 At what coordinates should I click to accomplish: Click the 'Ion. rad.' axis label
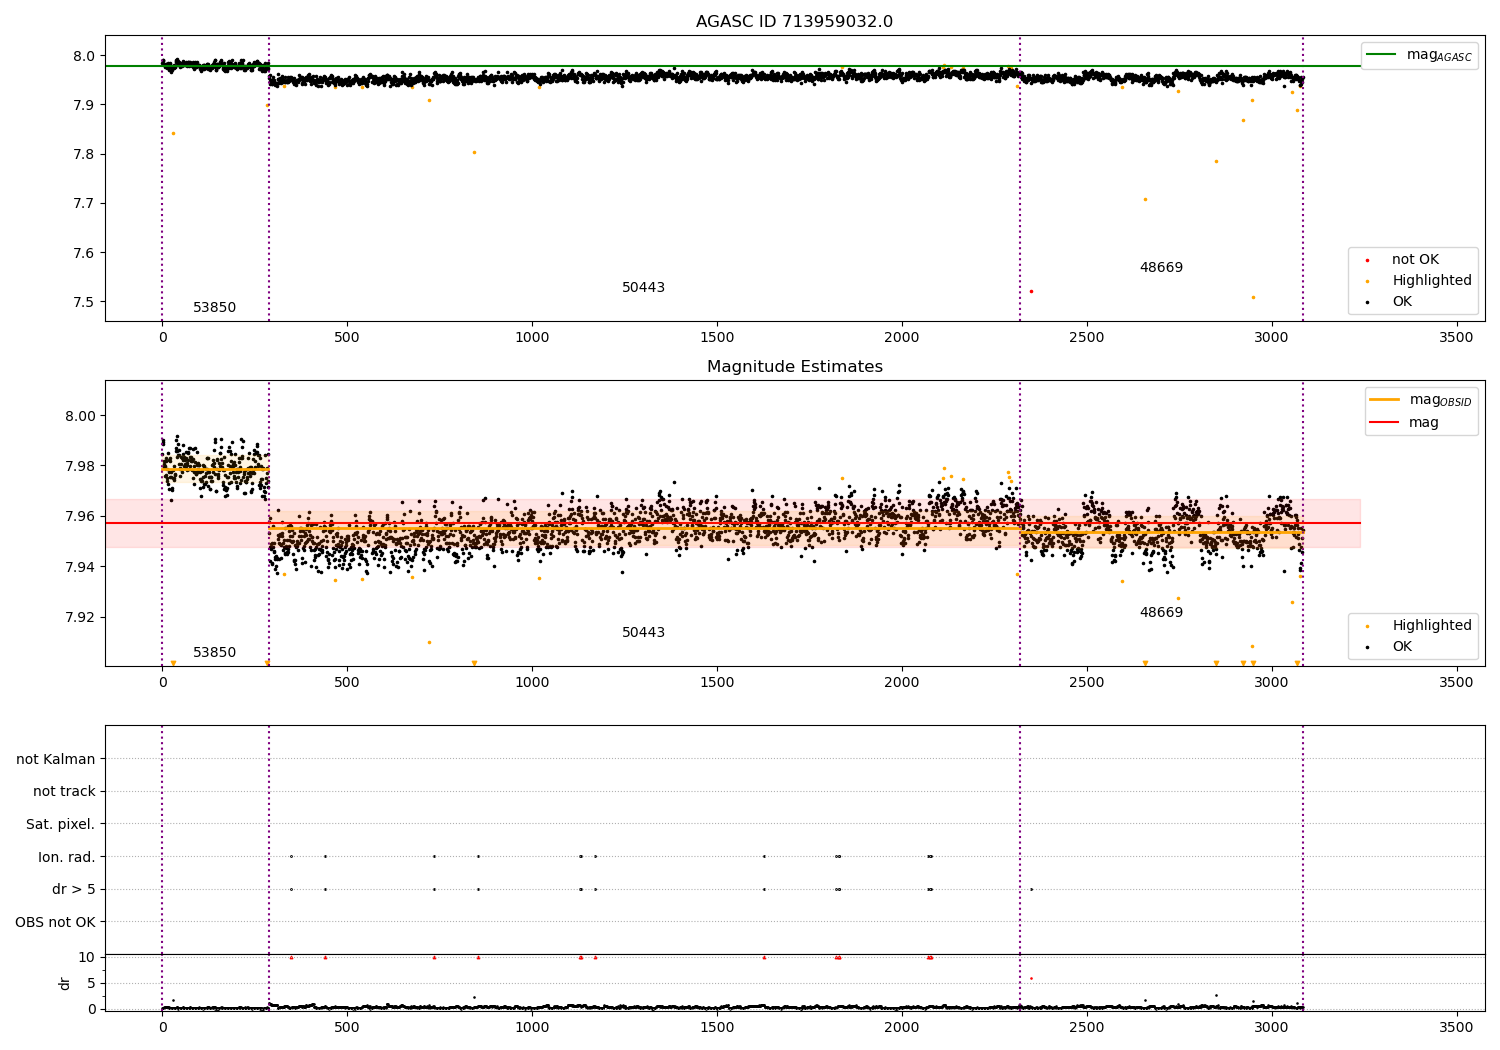tap(67, 857)
